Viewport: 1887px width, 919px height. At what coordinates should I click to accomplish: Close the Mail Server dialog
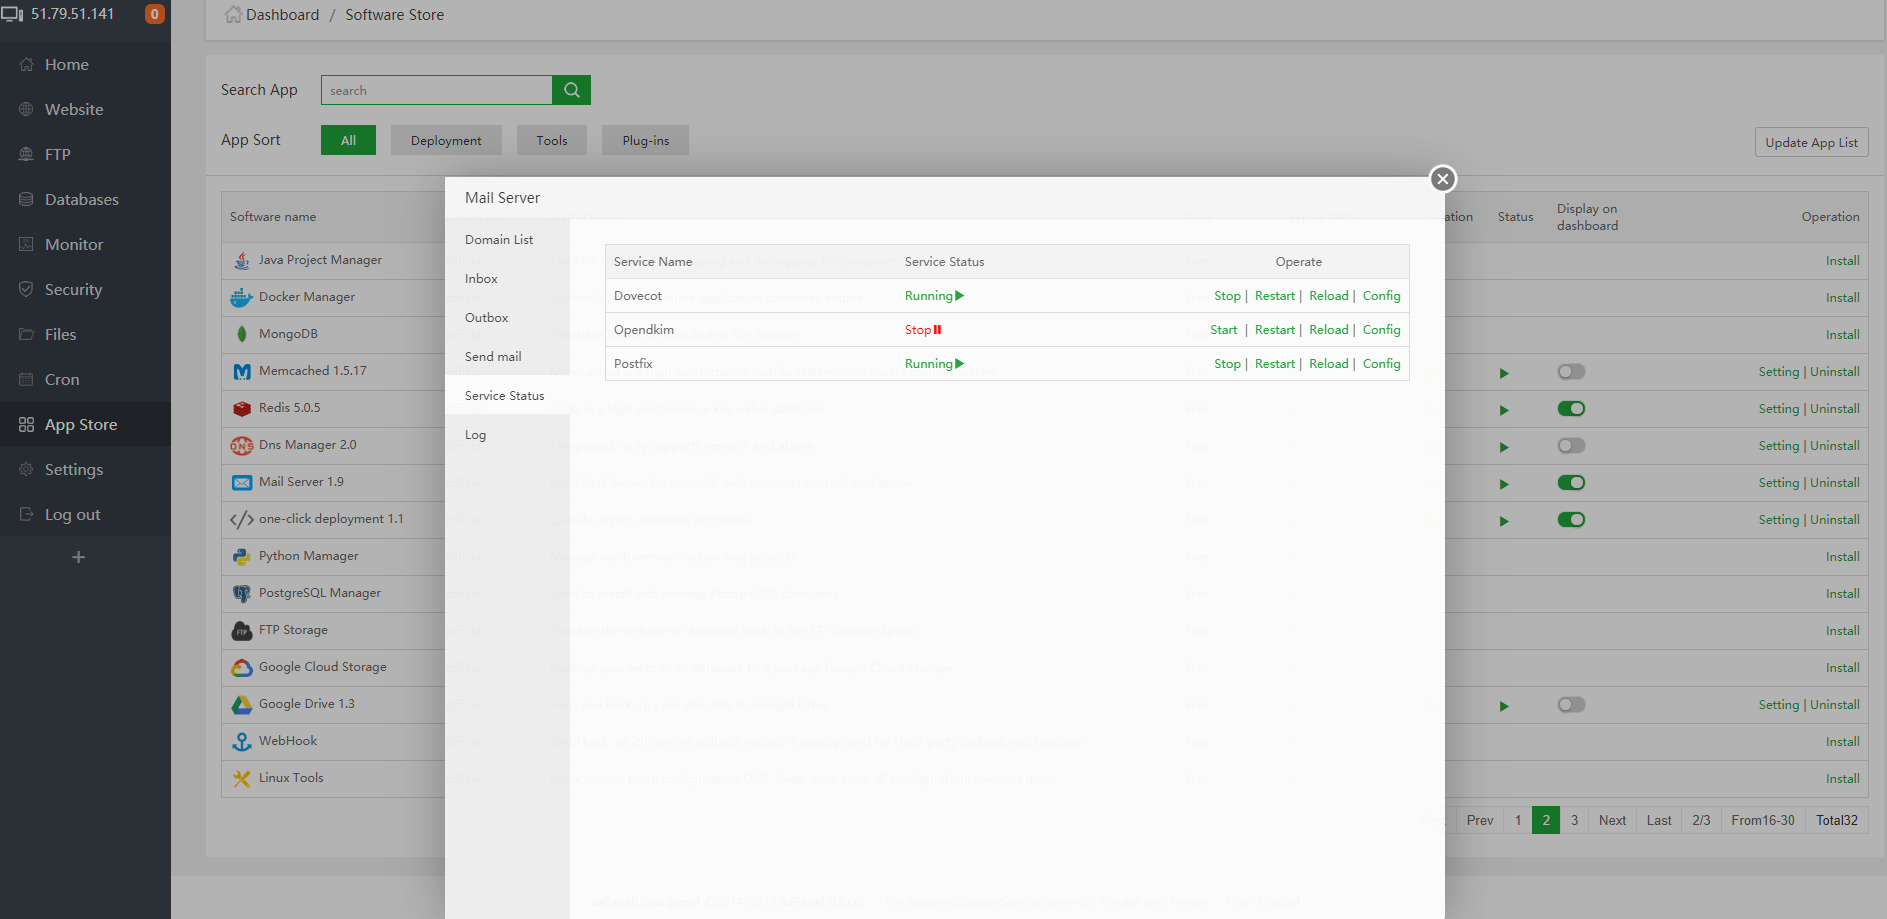coord(1442,179)
